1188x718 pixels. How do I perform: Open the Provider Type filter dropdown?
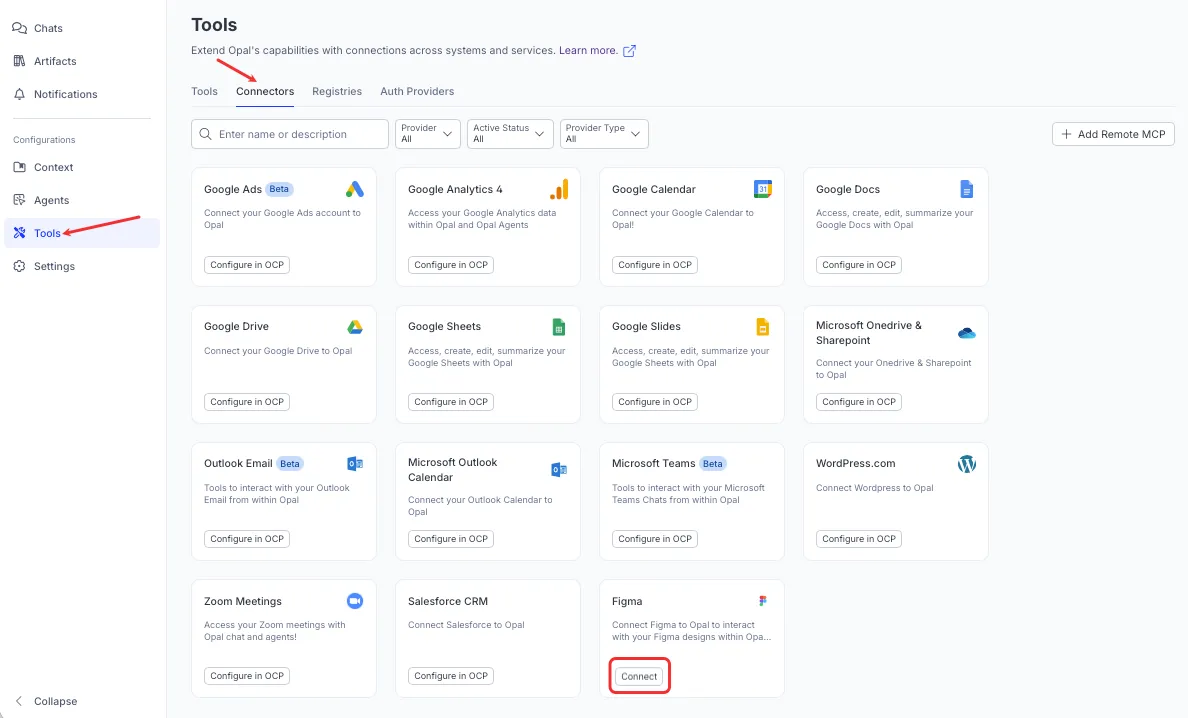tap(604, 134)
